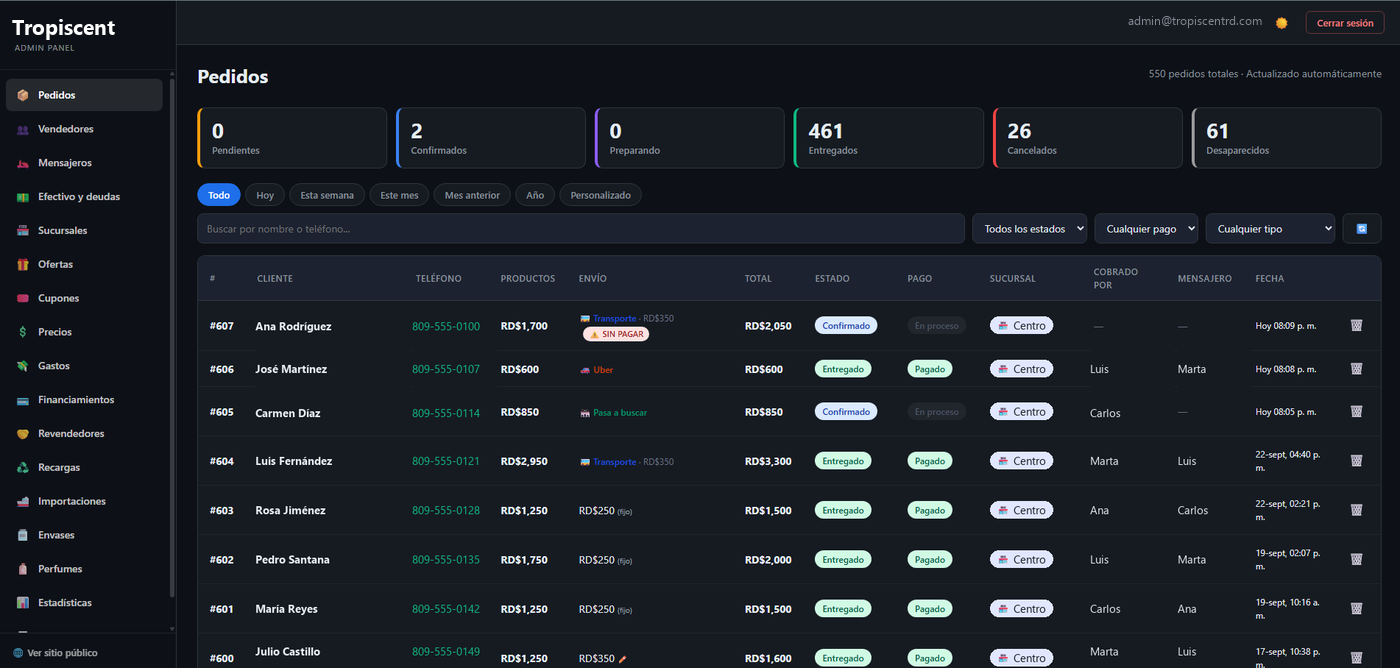Screen dimensions: 1400x668
Task: Filter orders by 'Hoy'
Action: (265, 195)
